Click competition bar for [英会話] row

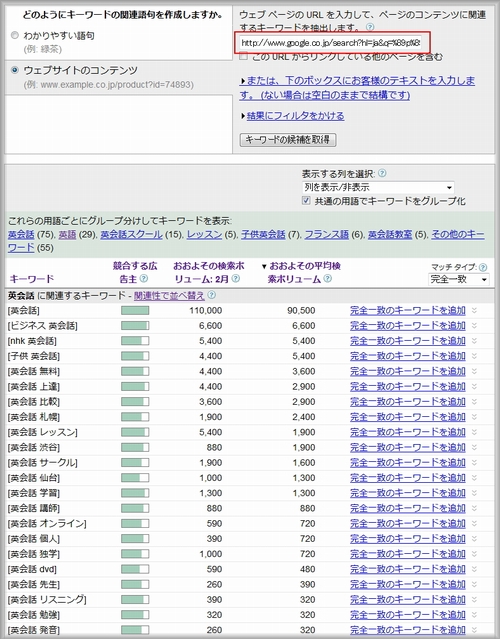click(135, 311)
